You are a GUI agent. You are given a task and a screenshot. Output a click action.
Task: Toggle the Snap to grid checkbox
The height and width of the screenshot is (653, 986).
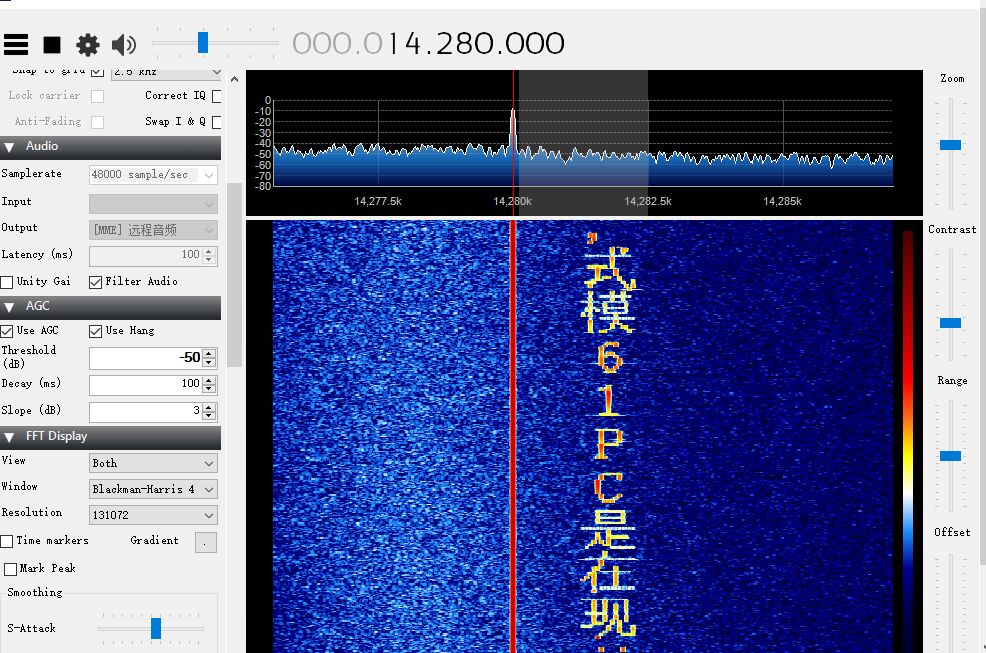tap(97, 71)
